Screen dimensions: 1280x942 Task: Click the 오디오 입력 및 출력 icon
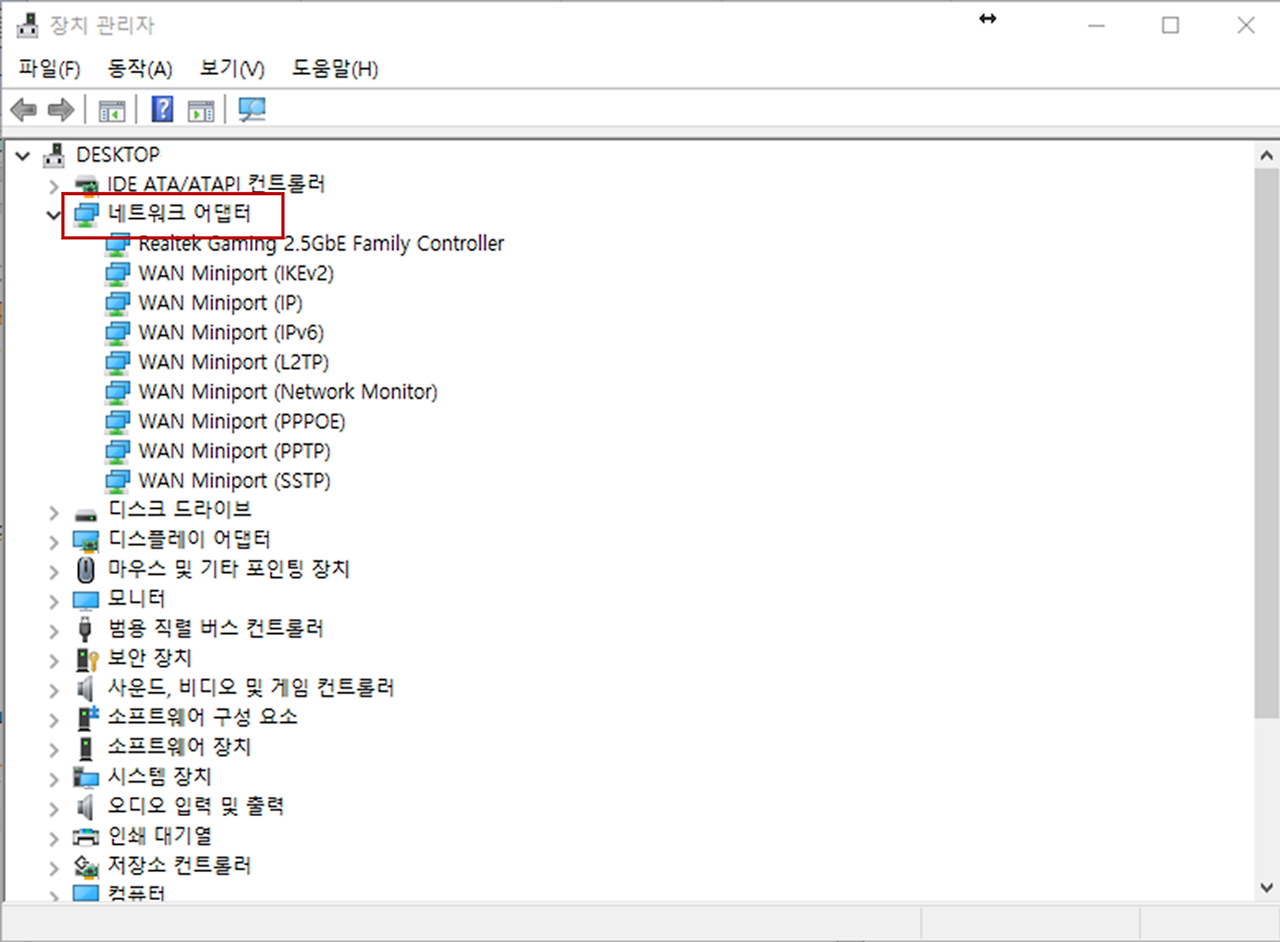point(86,806)
